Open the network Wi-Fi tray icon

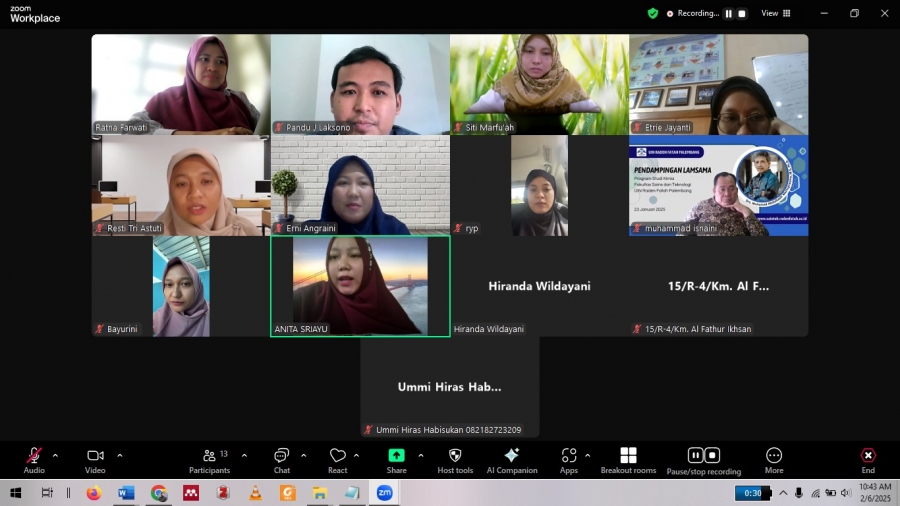coord(815,493)
